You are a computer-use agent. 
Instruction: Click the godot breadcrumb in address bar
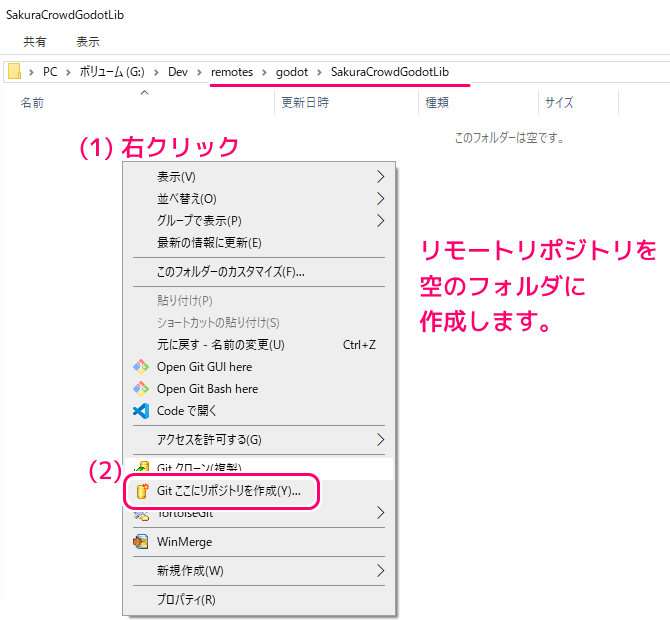(294, 72)
